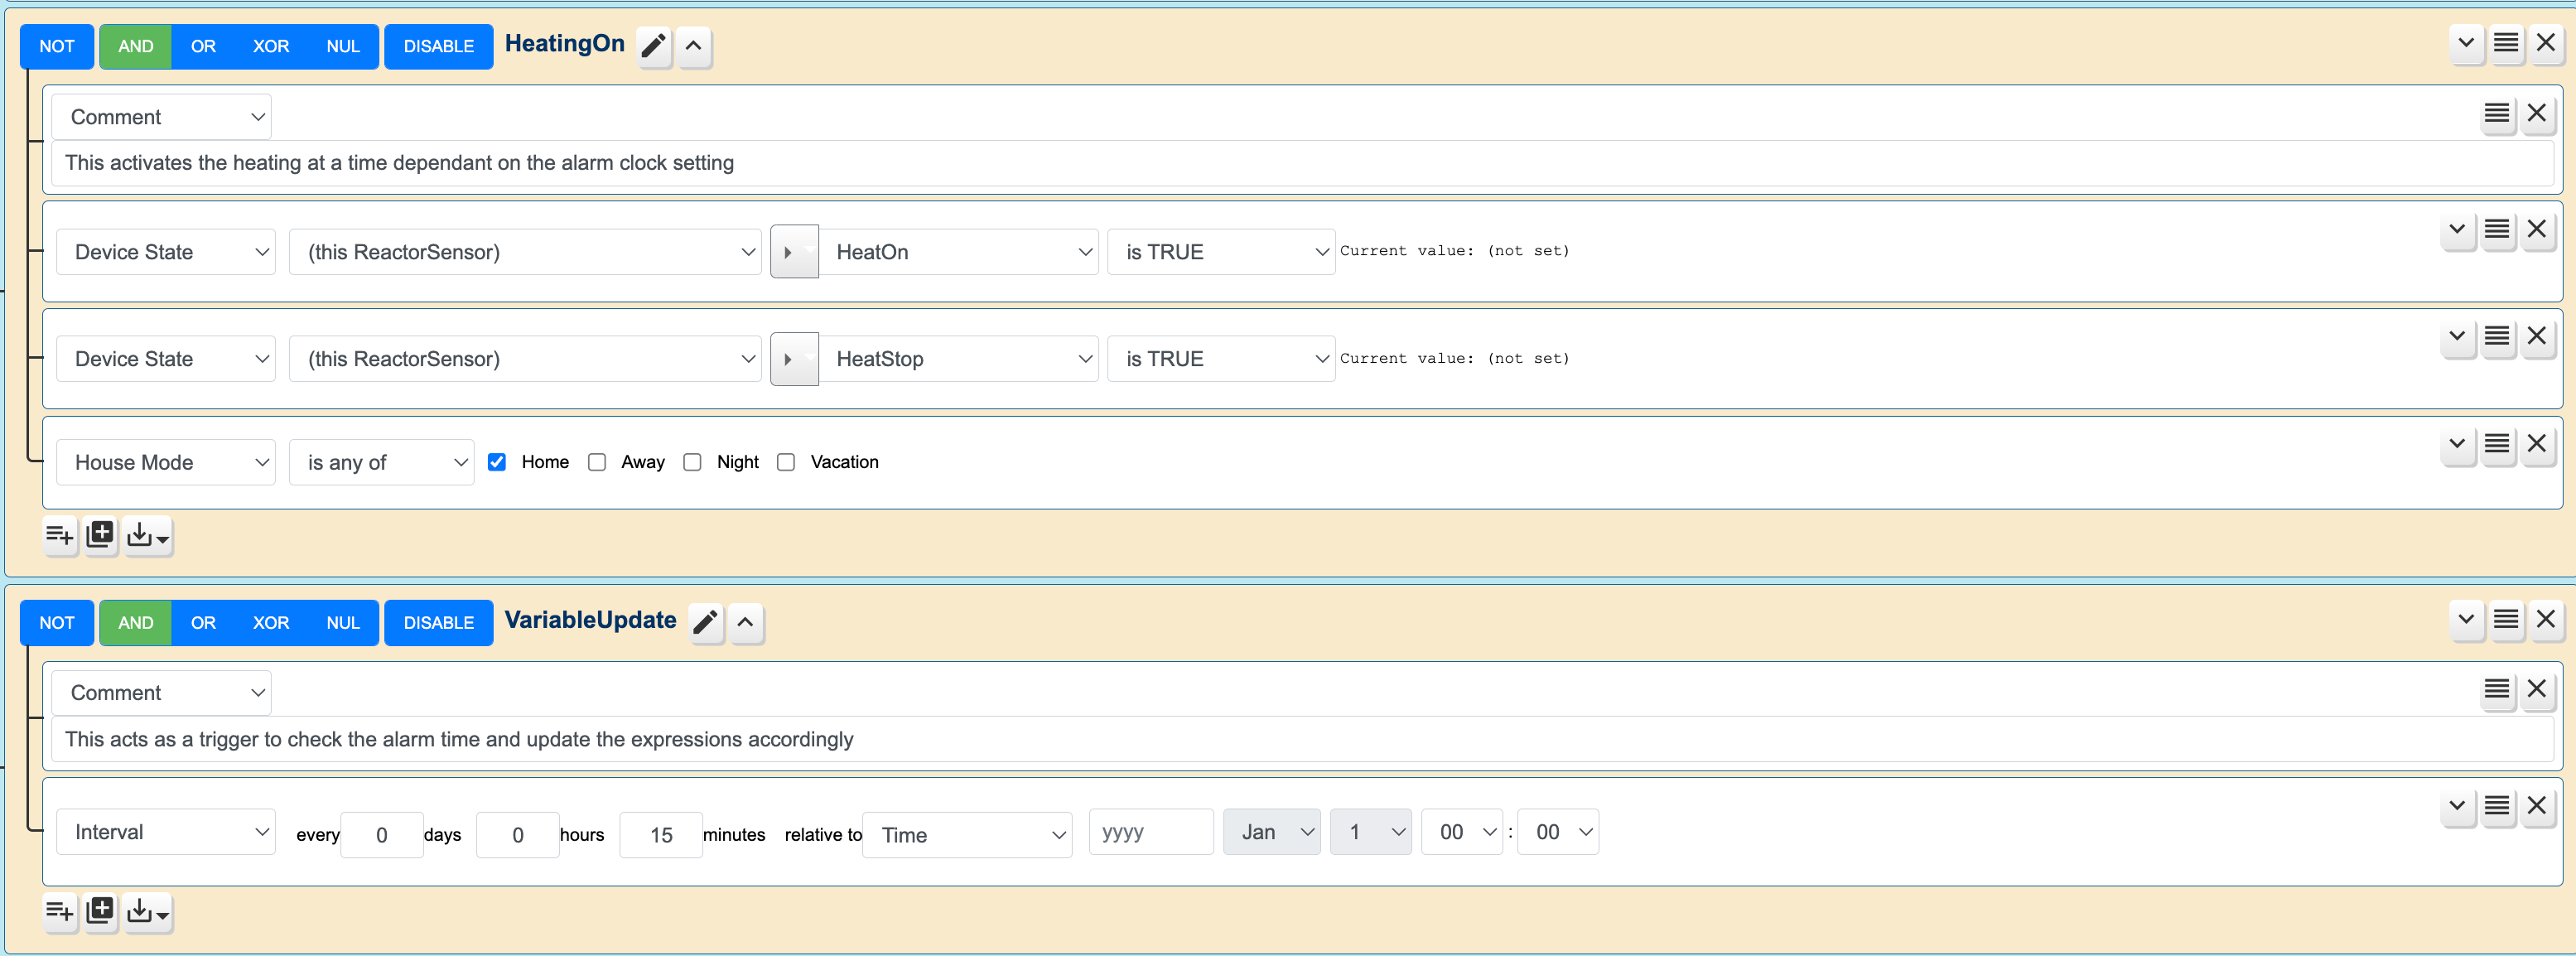2576x956 pixels.
Task: Show the action picker arrow beside HeatStop
Action: click(x=794, y=359)
